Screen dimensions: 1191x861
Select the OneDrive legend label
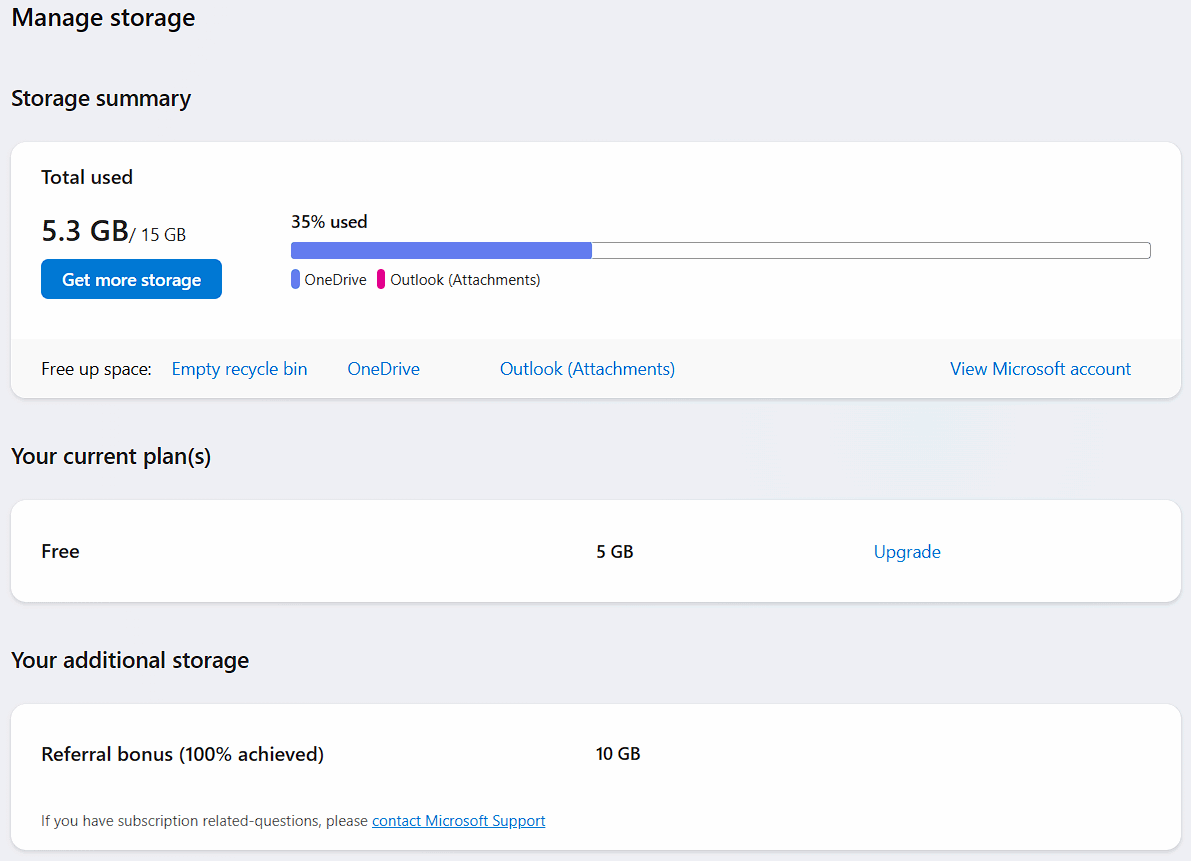click(335, 280)
